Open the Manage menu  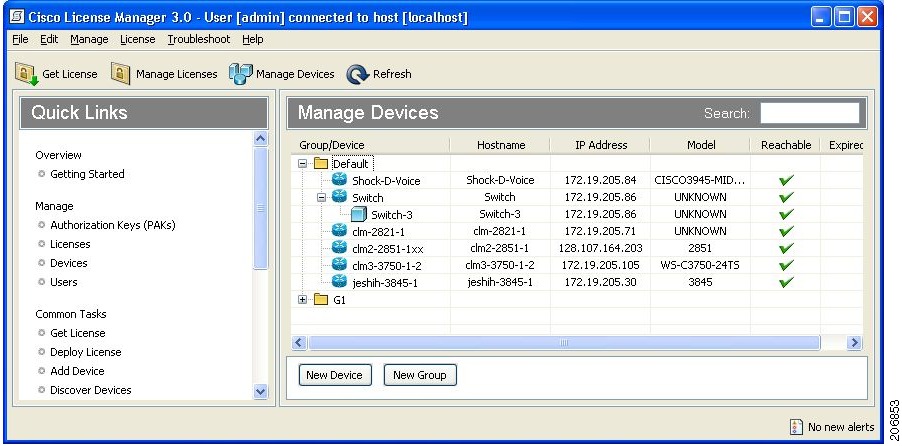[89, 39]
